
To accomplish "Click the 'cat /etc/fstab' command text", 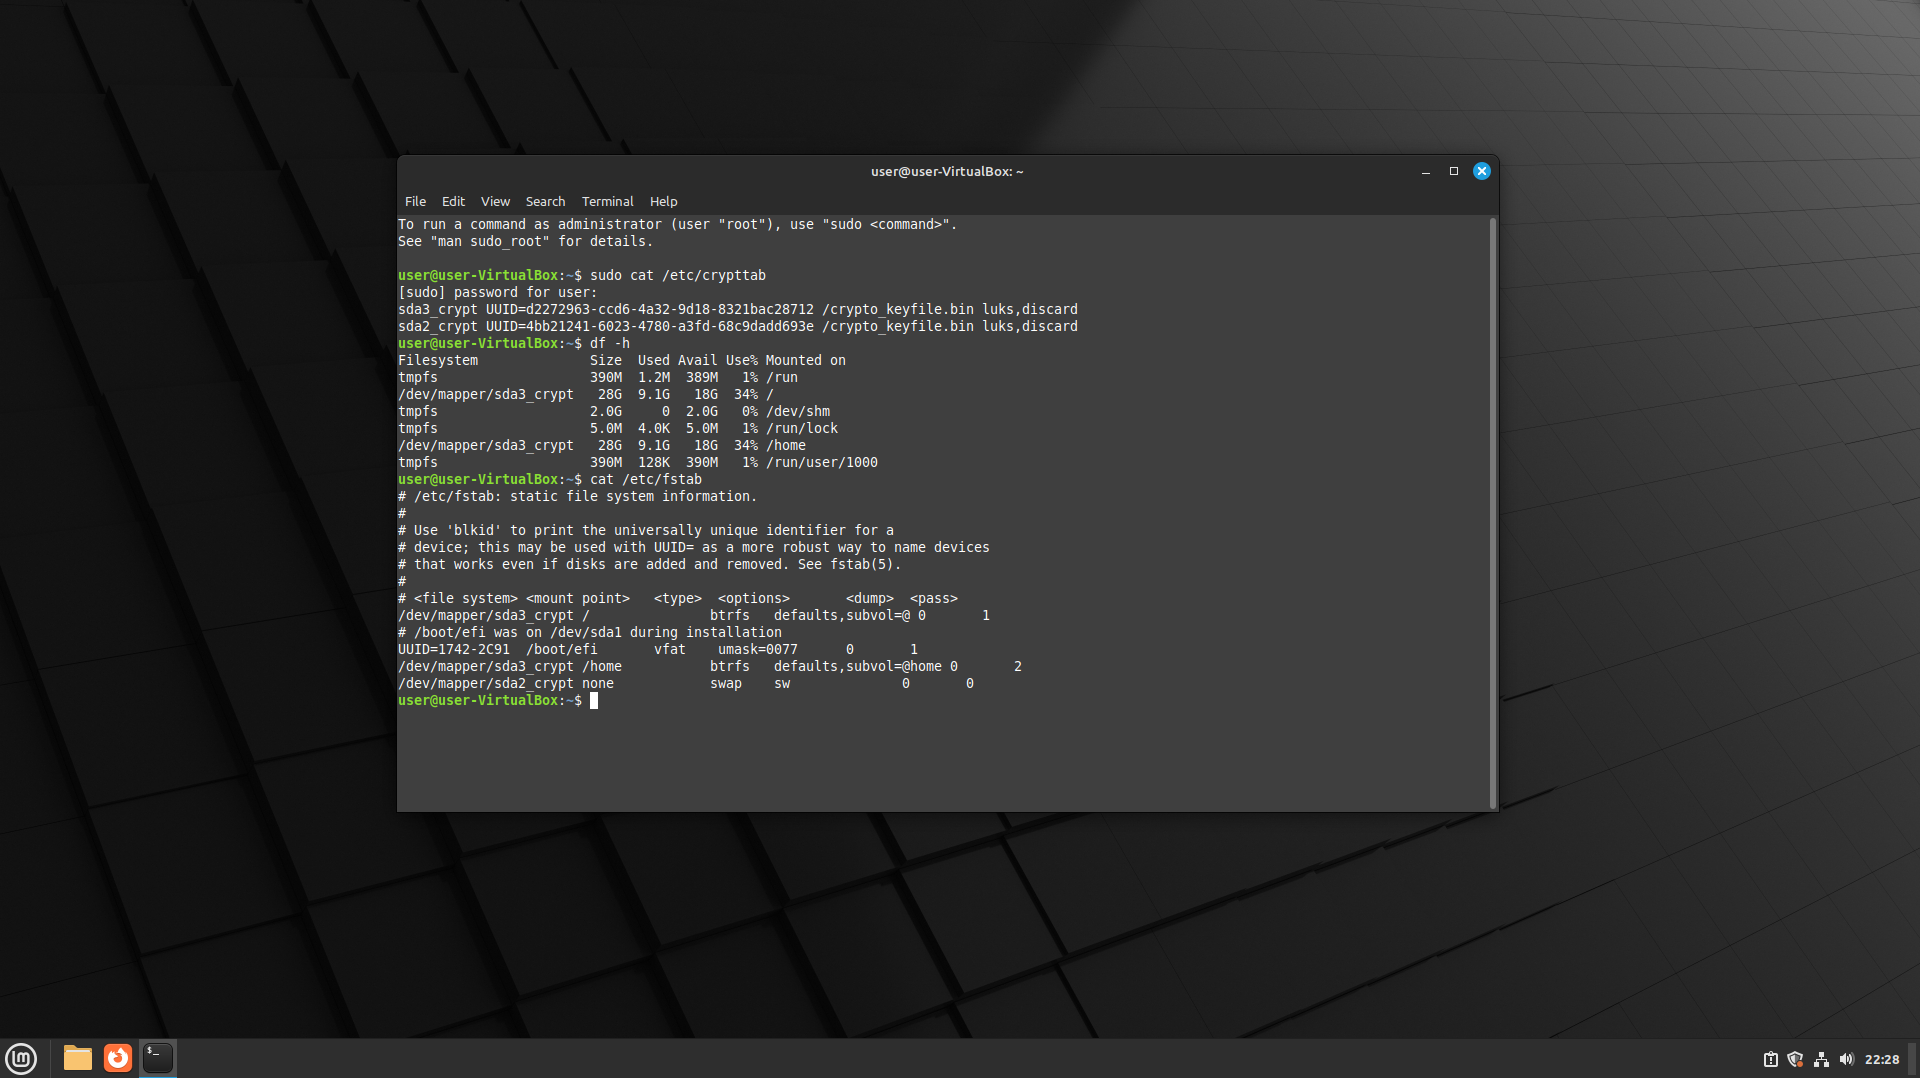I will pos(646,479).
